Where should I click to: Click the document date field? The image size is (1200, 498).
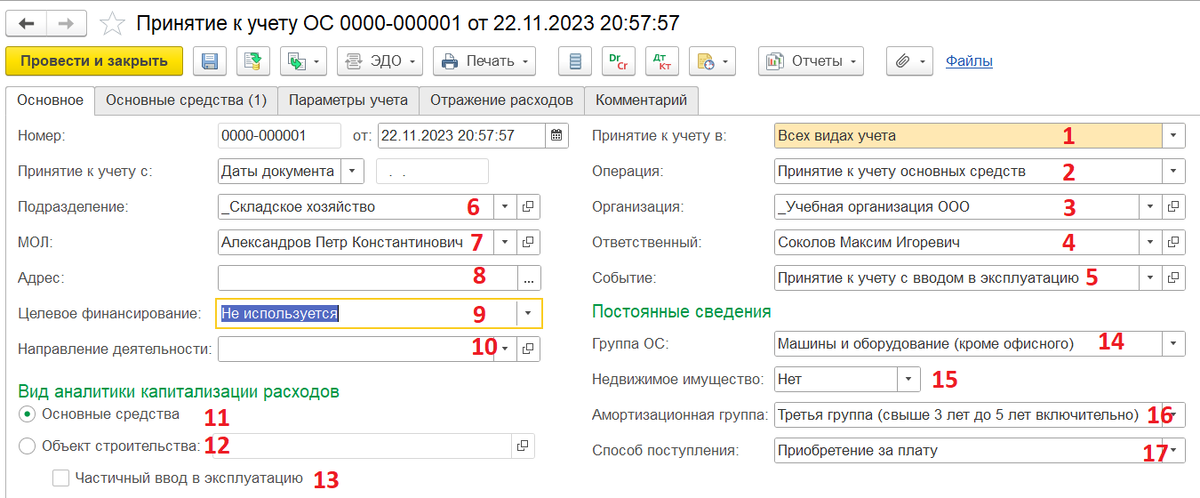[461, 135]
